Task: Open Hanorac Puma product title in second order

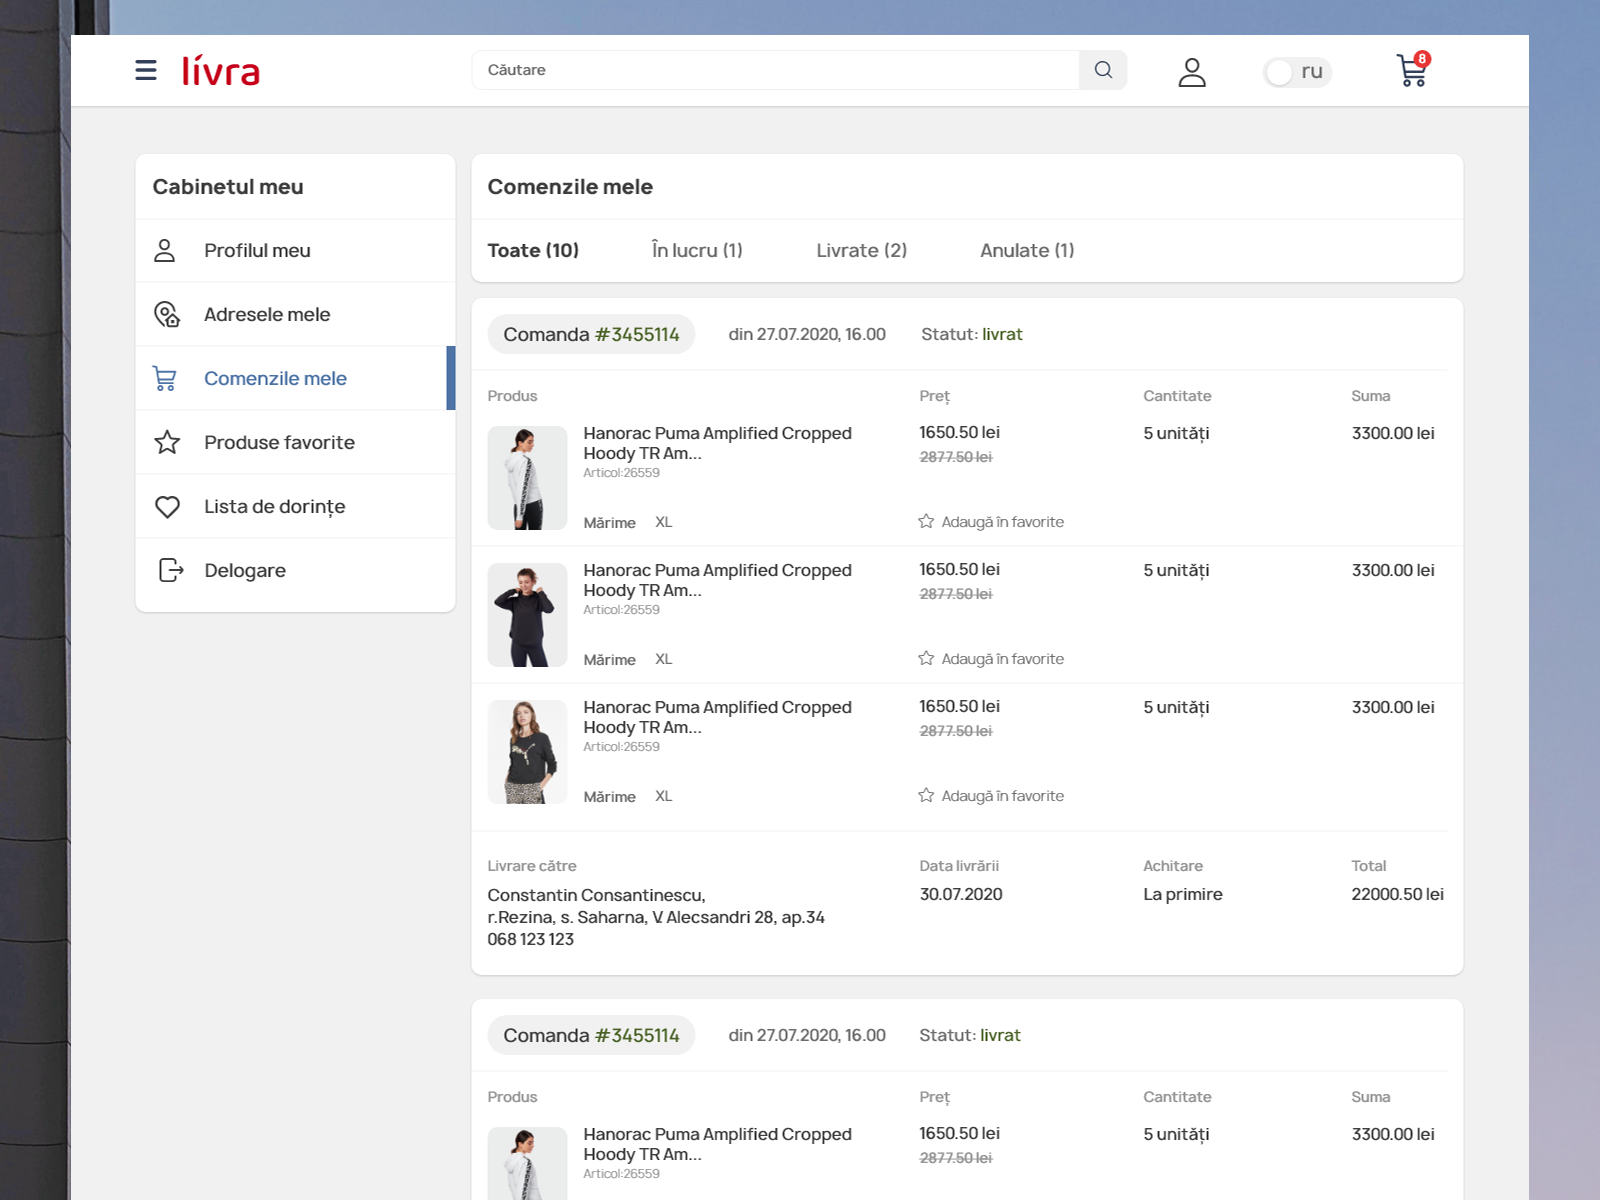Action: tap(717, 1144)
